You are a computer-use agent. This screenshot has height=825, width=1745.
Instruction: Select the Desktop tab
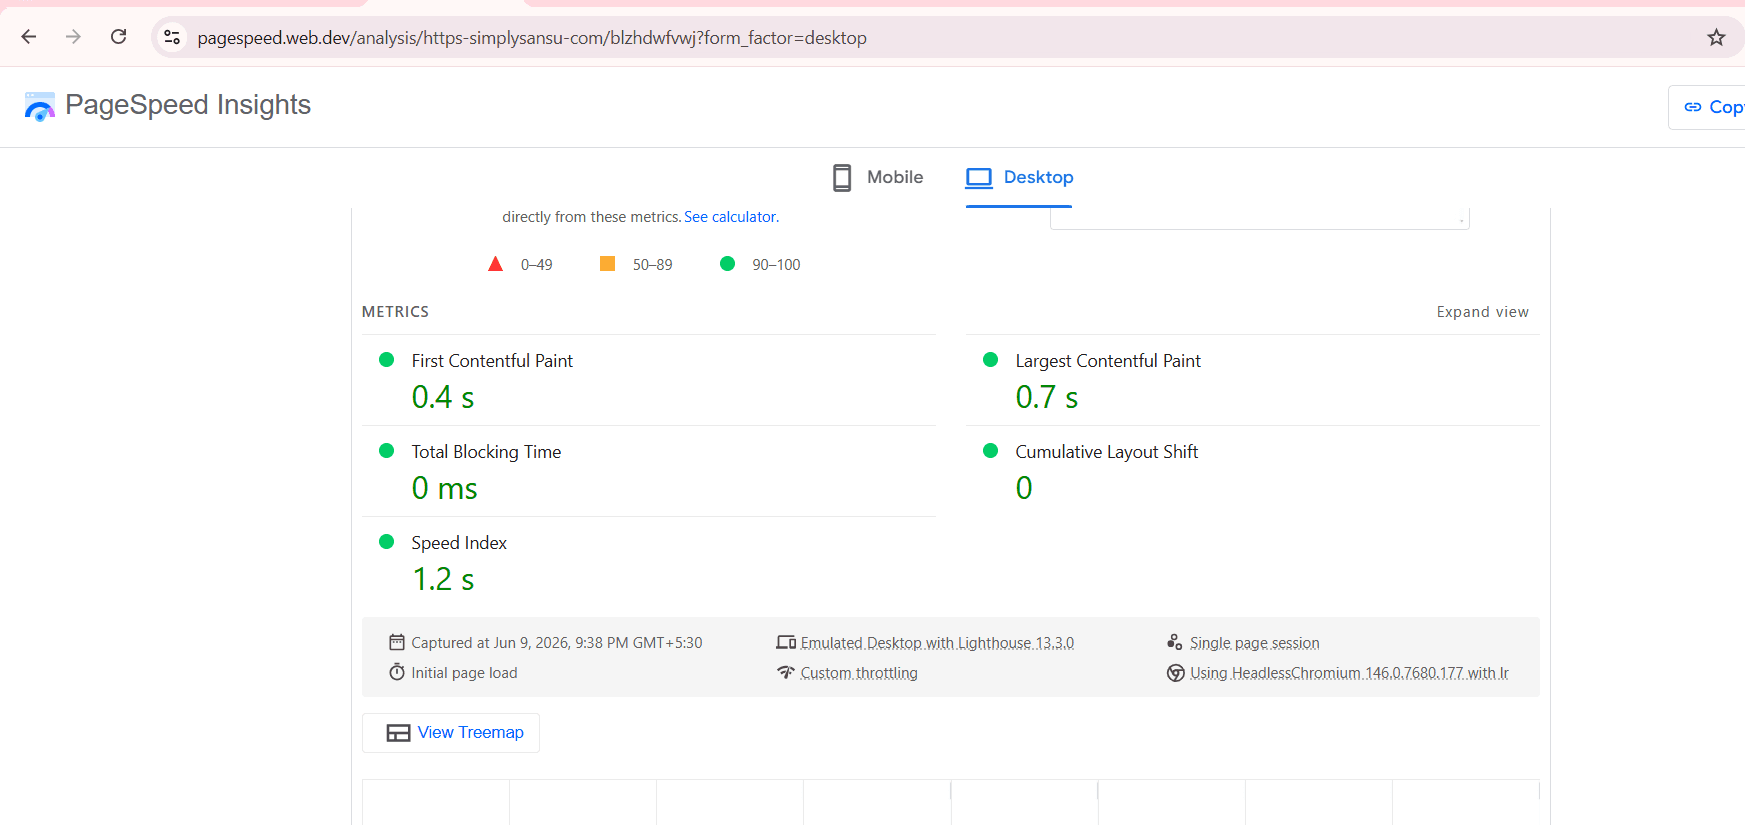pyautogui.click(x=1019, y=177)
